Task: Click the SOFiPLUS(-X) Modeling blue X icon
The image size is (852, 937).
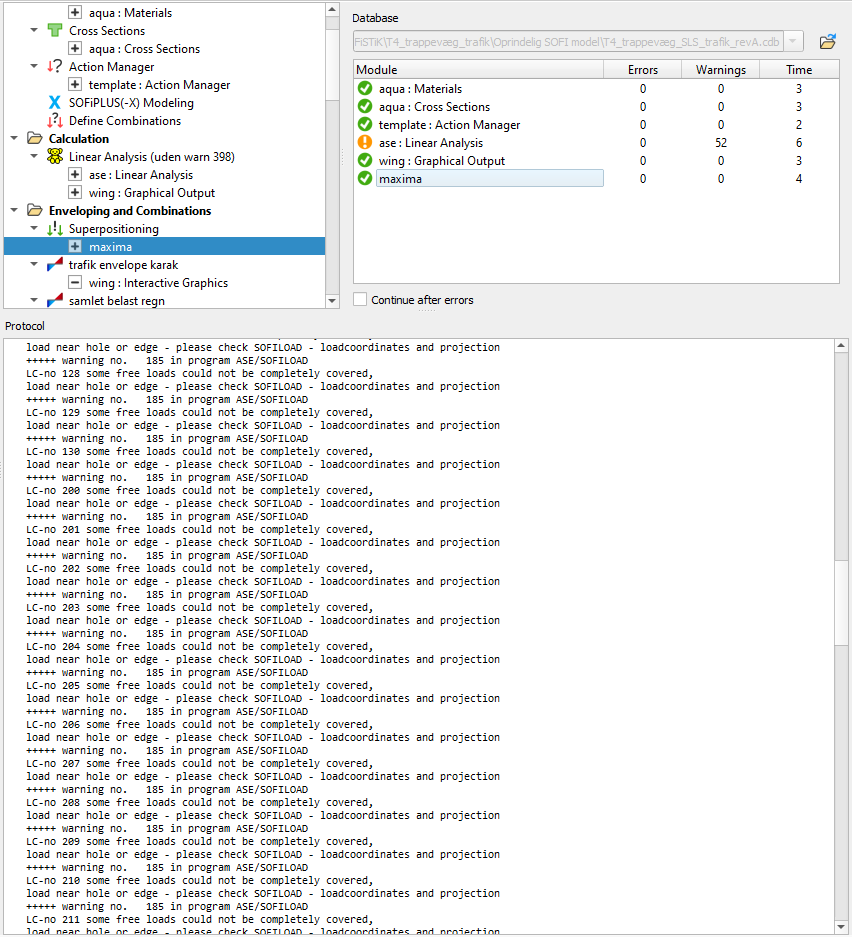Action: click(x=54, y=103)
